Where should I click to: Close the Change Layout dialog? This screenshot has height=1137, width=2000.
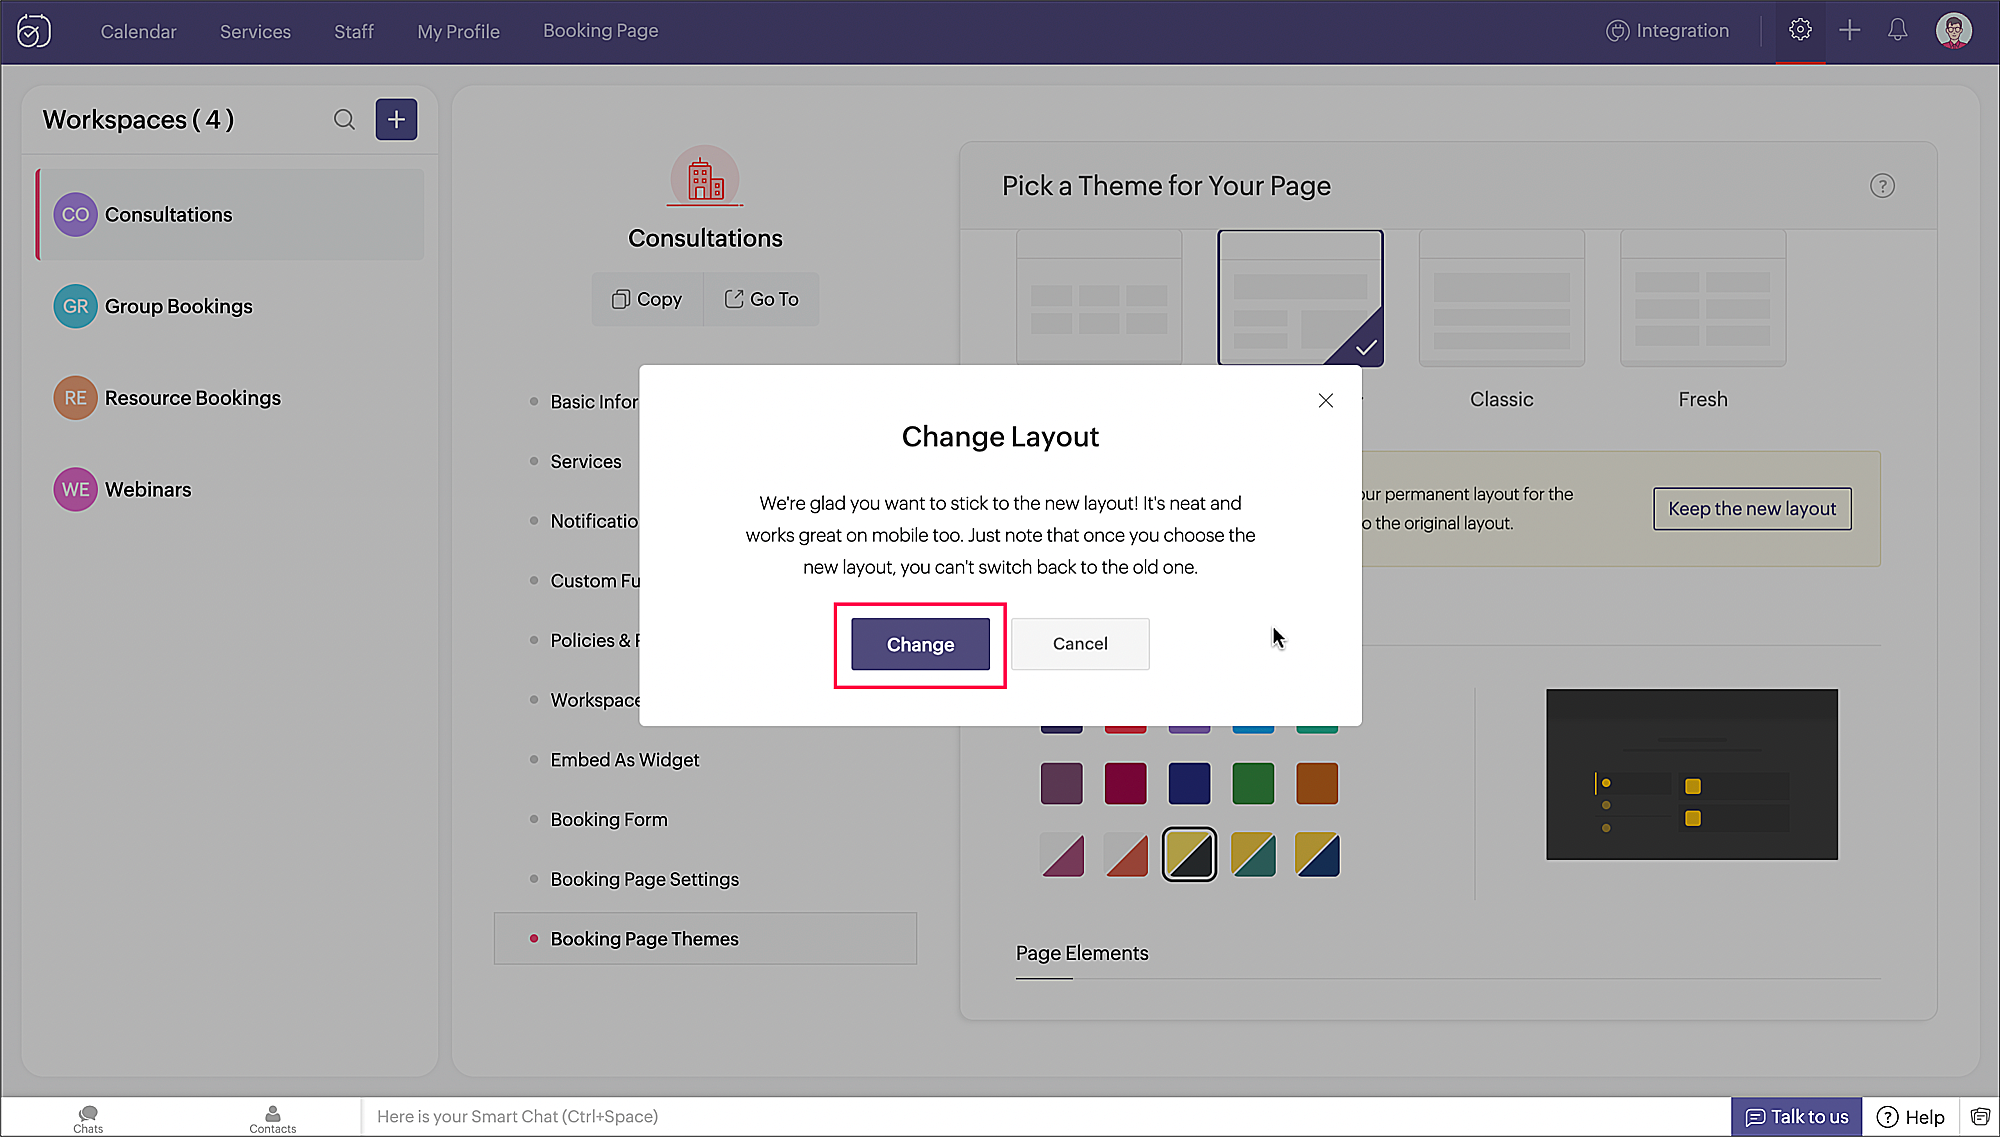pos(1325,401)
